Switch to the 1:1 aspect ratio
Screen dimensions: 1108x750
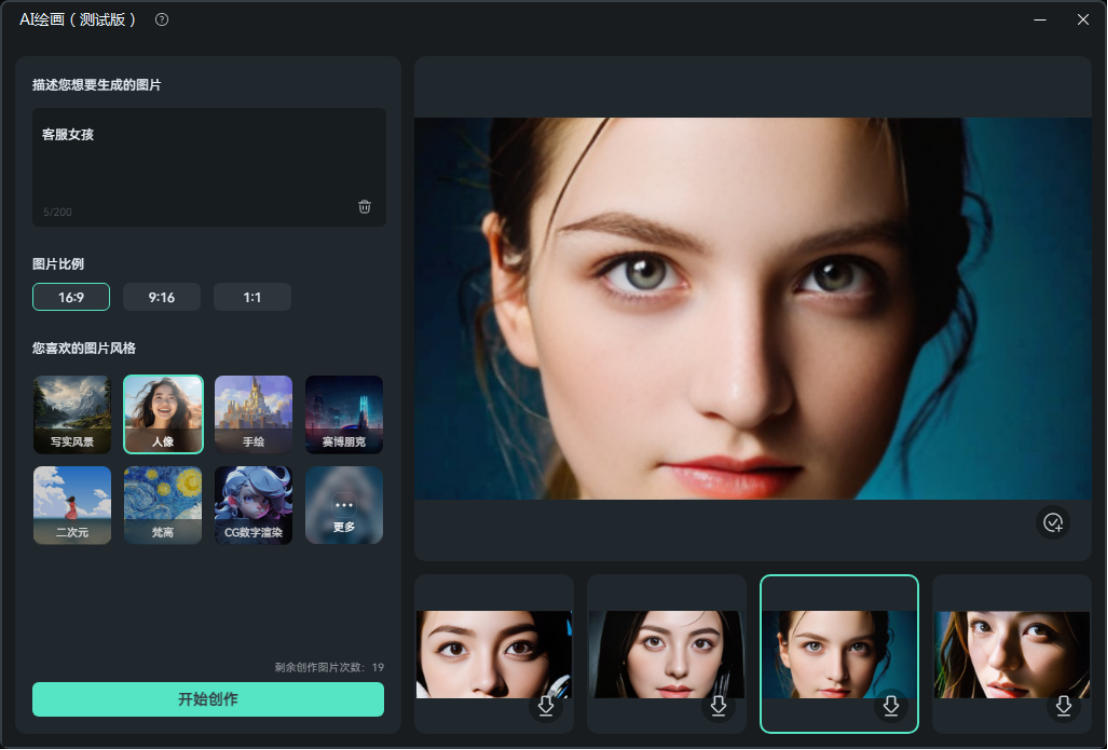coord(252,297)
